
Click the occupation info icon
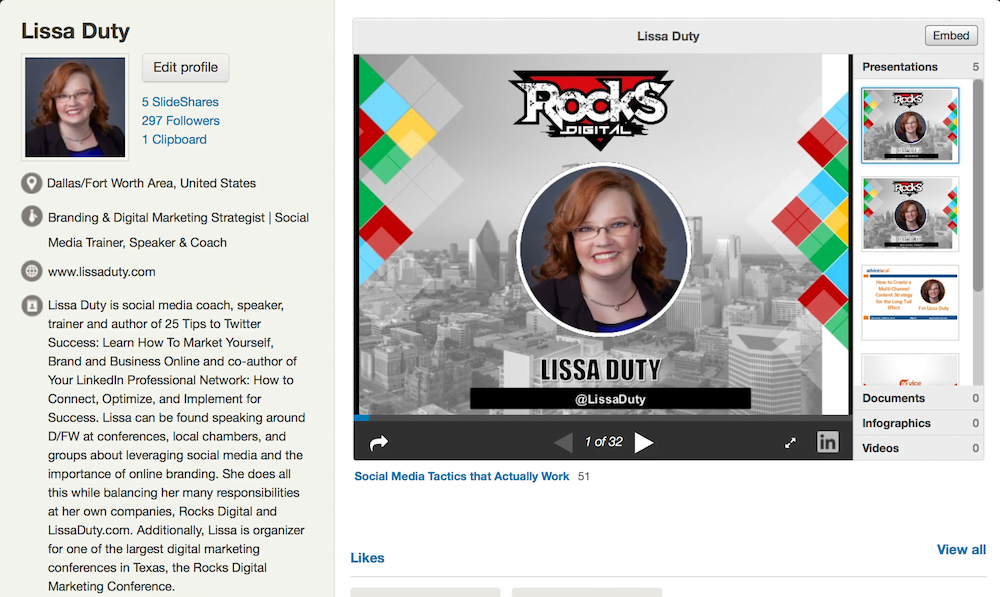click(31, 217)
